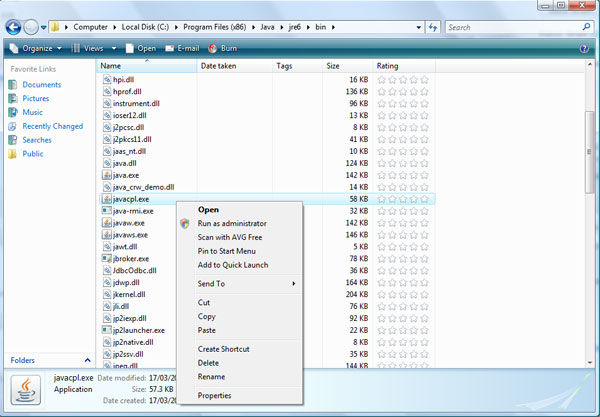Sort by the Rating column header
The image size is (600, 417).
click(404, 66)
